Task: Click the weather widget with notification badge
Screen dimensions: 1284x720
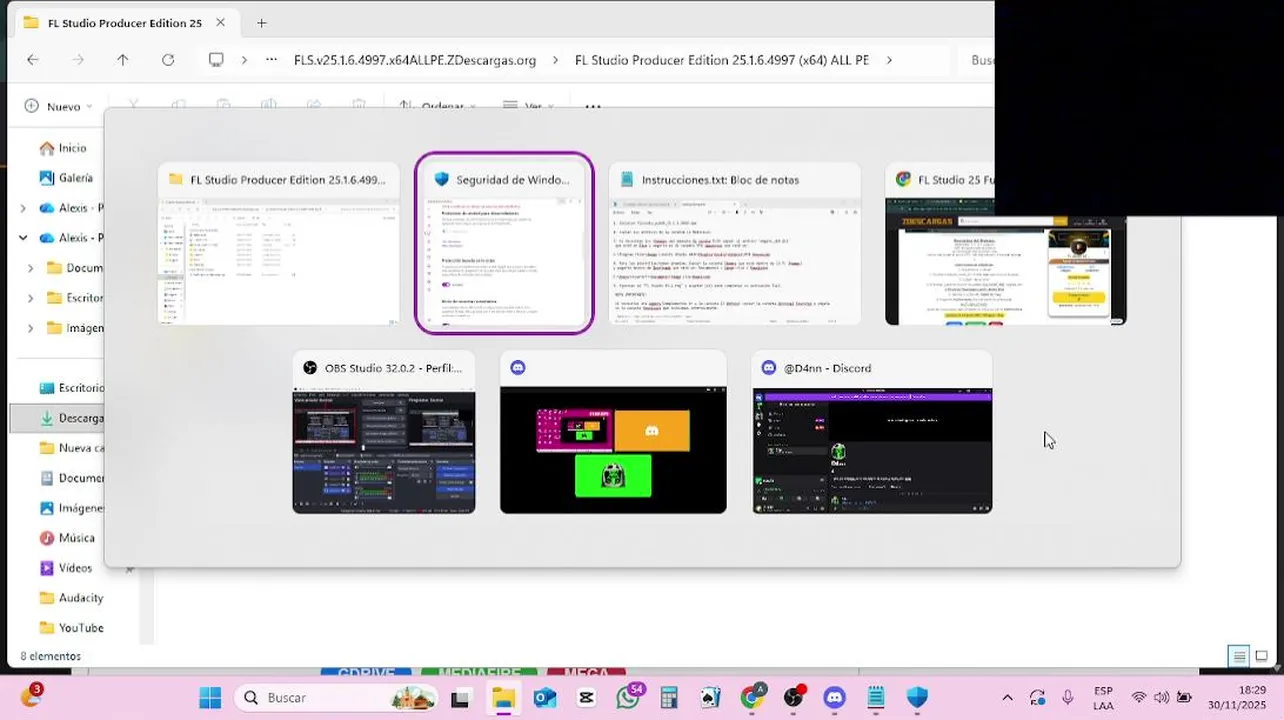Action: click(31, 697)
